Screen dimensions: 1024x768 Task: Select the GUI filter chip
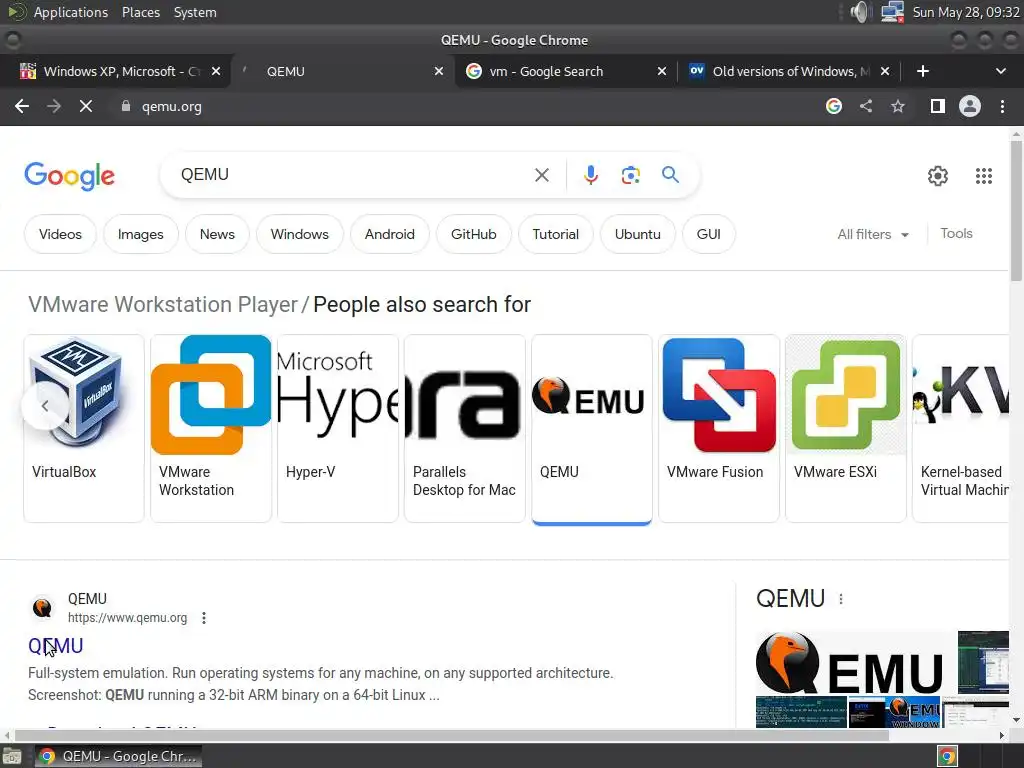[709, 234]
